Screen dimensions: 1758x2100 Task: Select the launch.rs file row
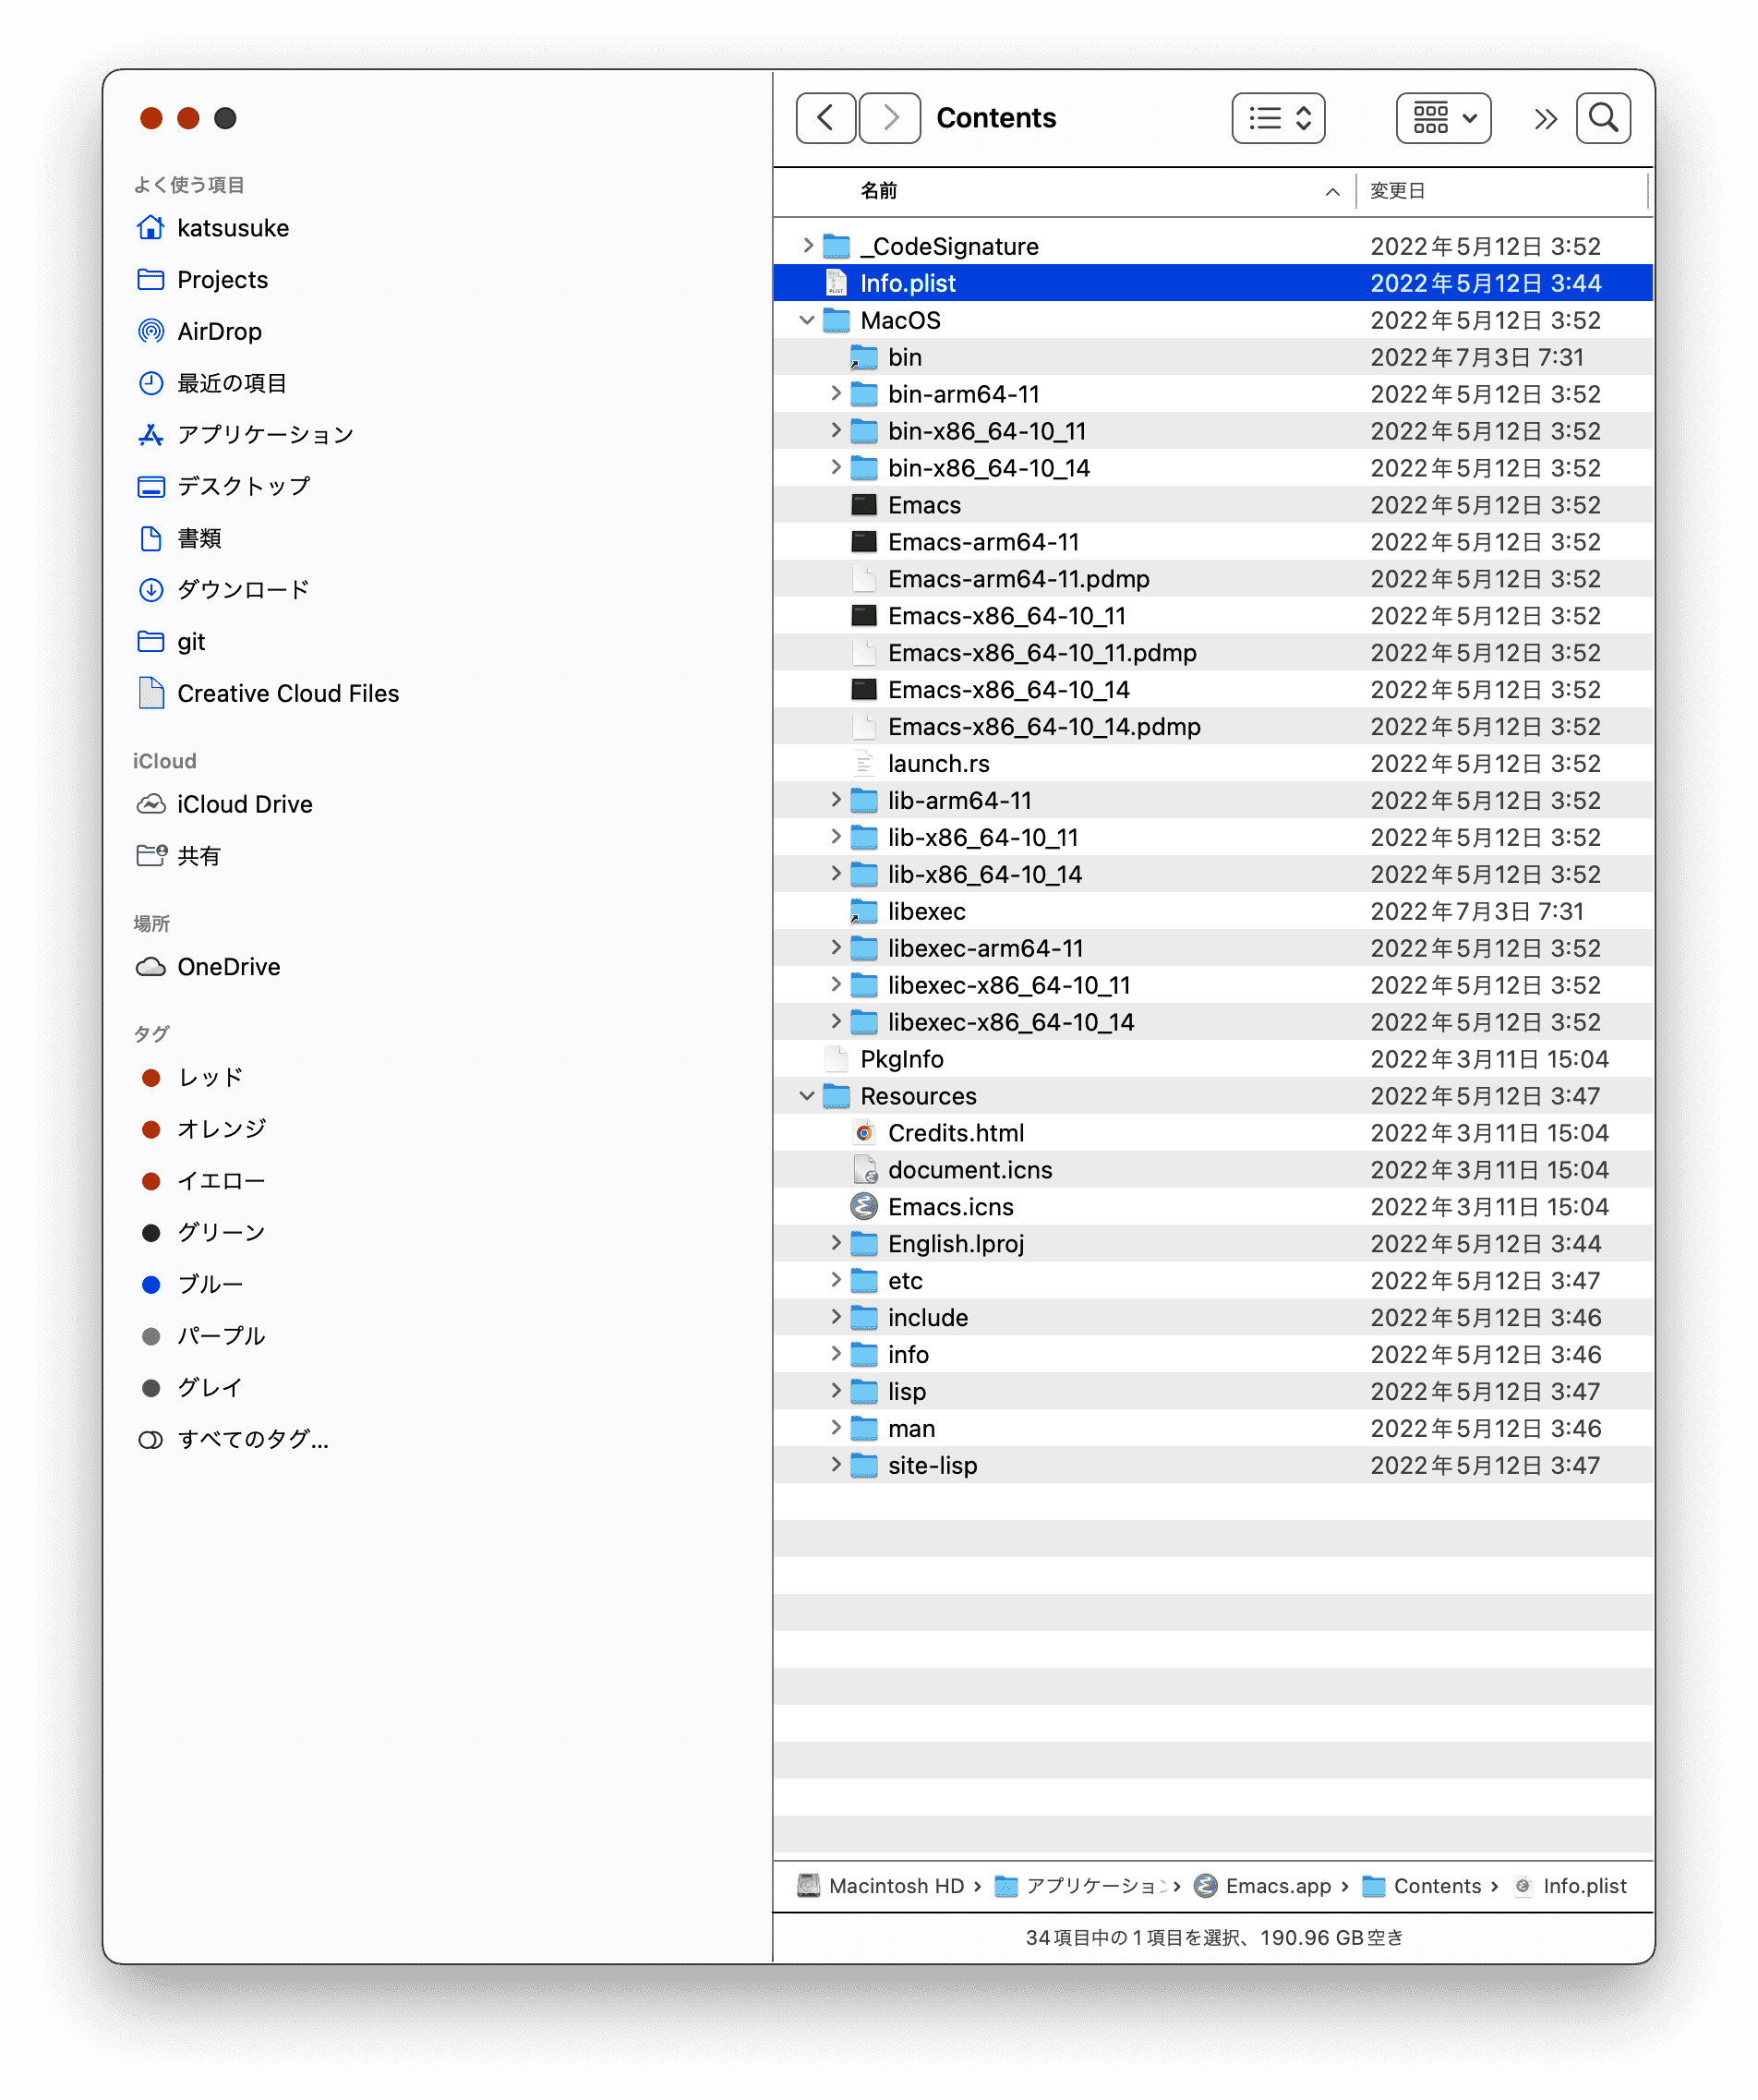938,764
